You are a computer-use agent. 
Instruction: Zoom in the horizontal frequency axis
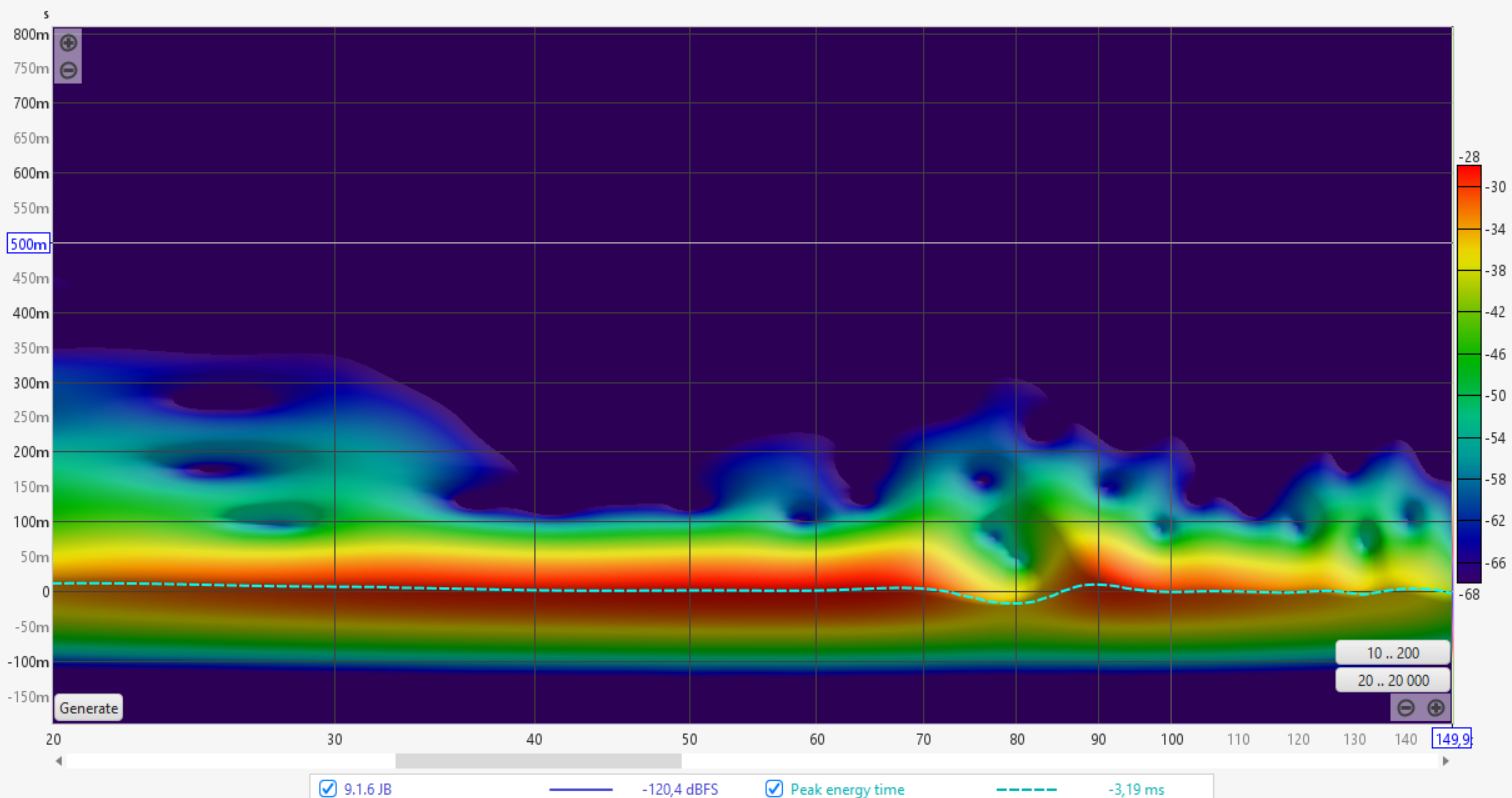coord(1436,708)
